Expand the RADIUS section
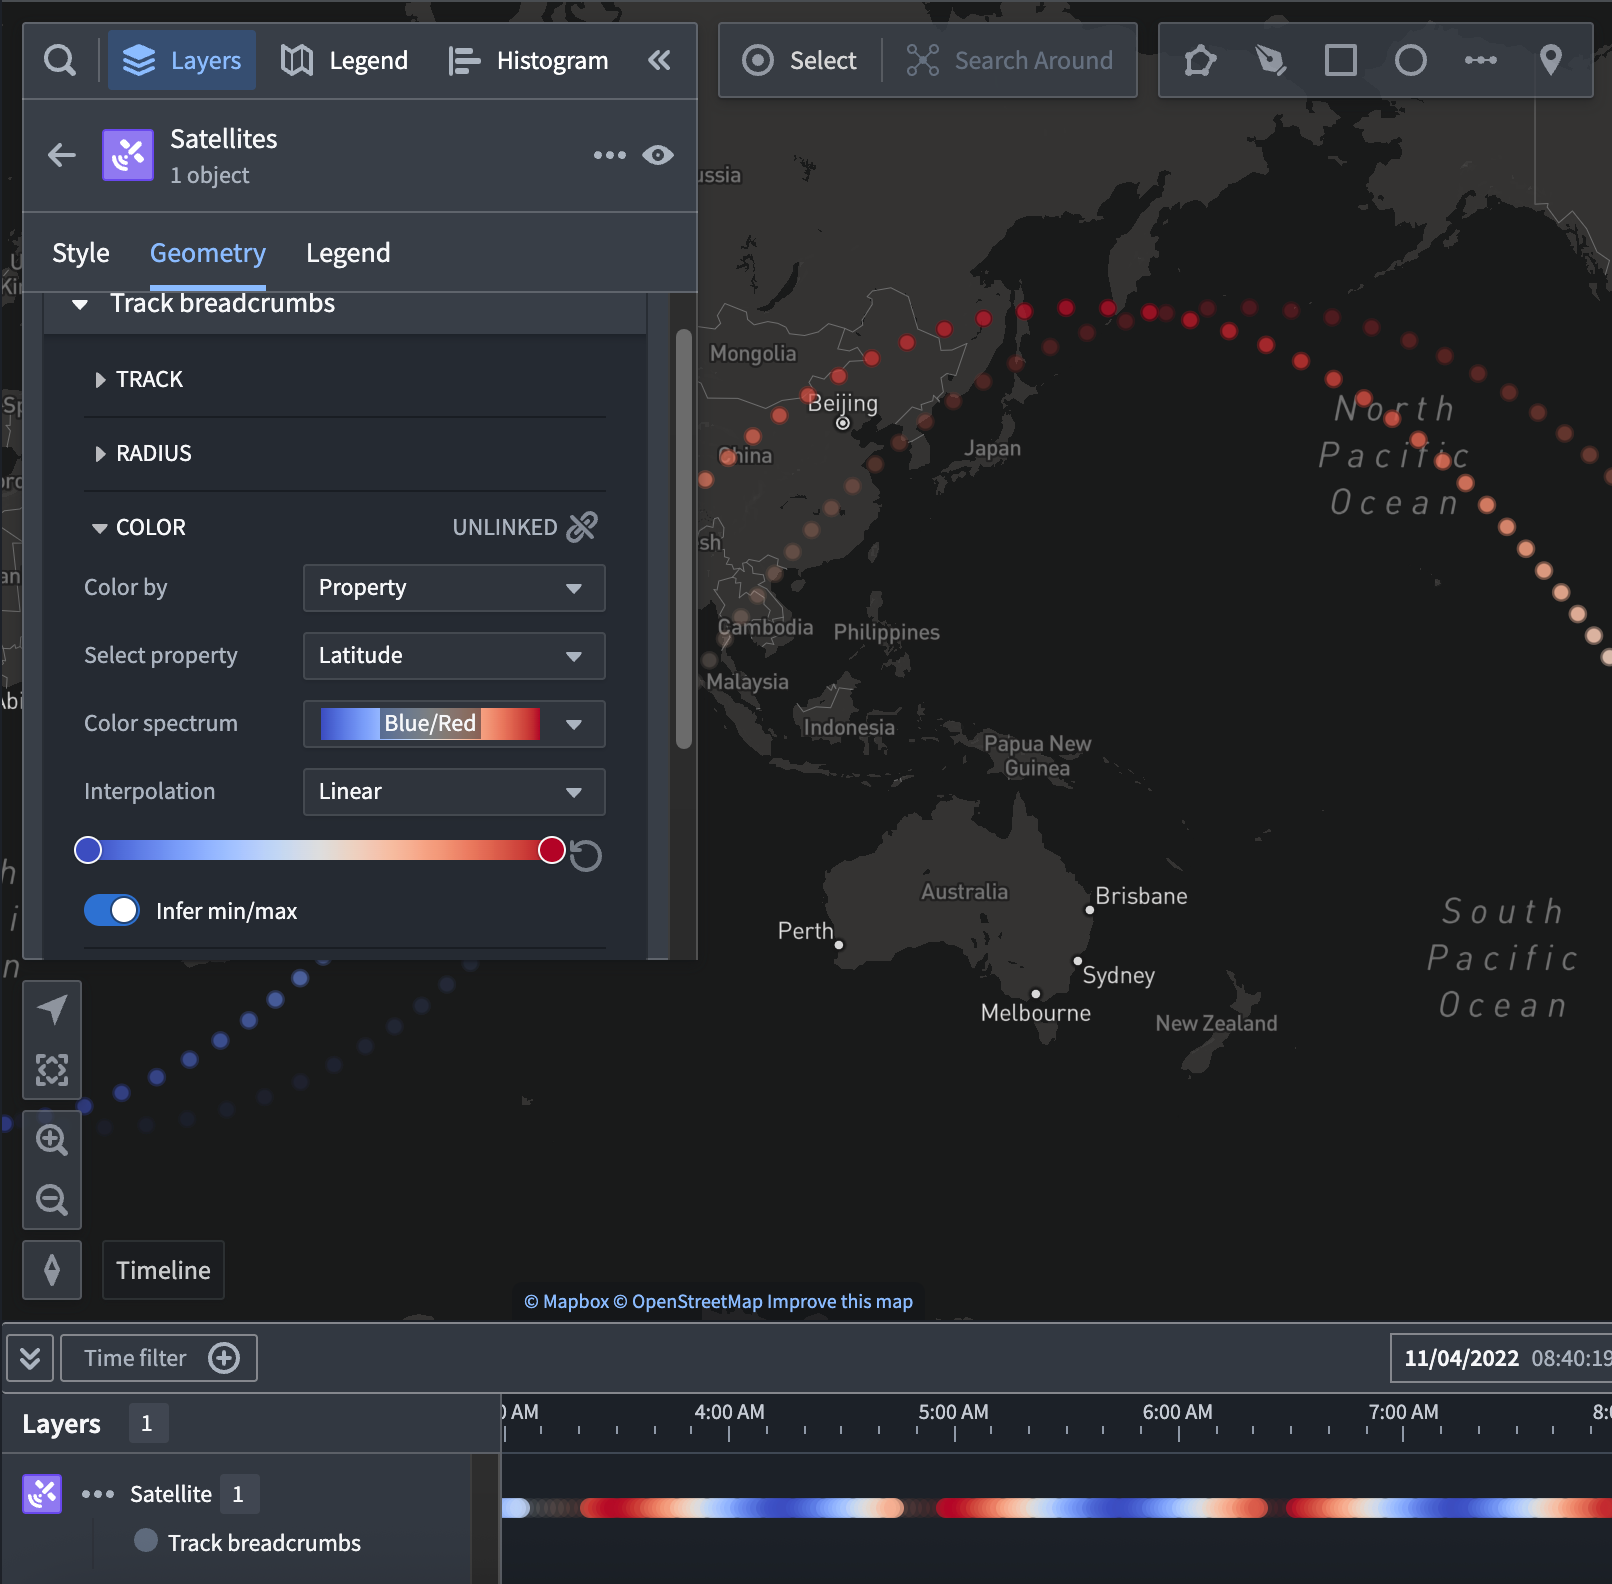This screenshot has height=1584, width=1612. pos(143,454)
